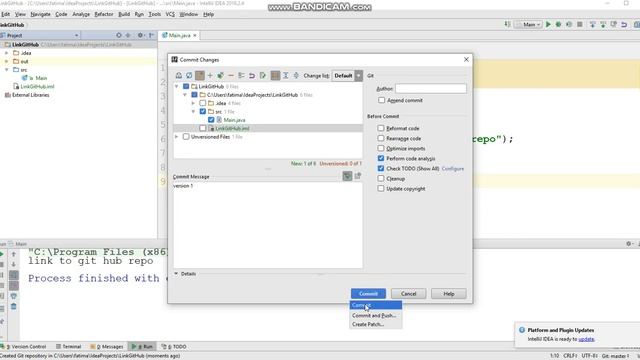Switch to Version Control tool window tab
640x360 pixels.
[25, 346]
